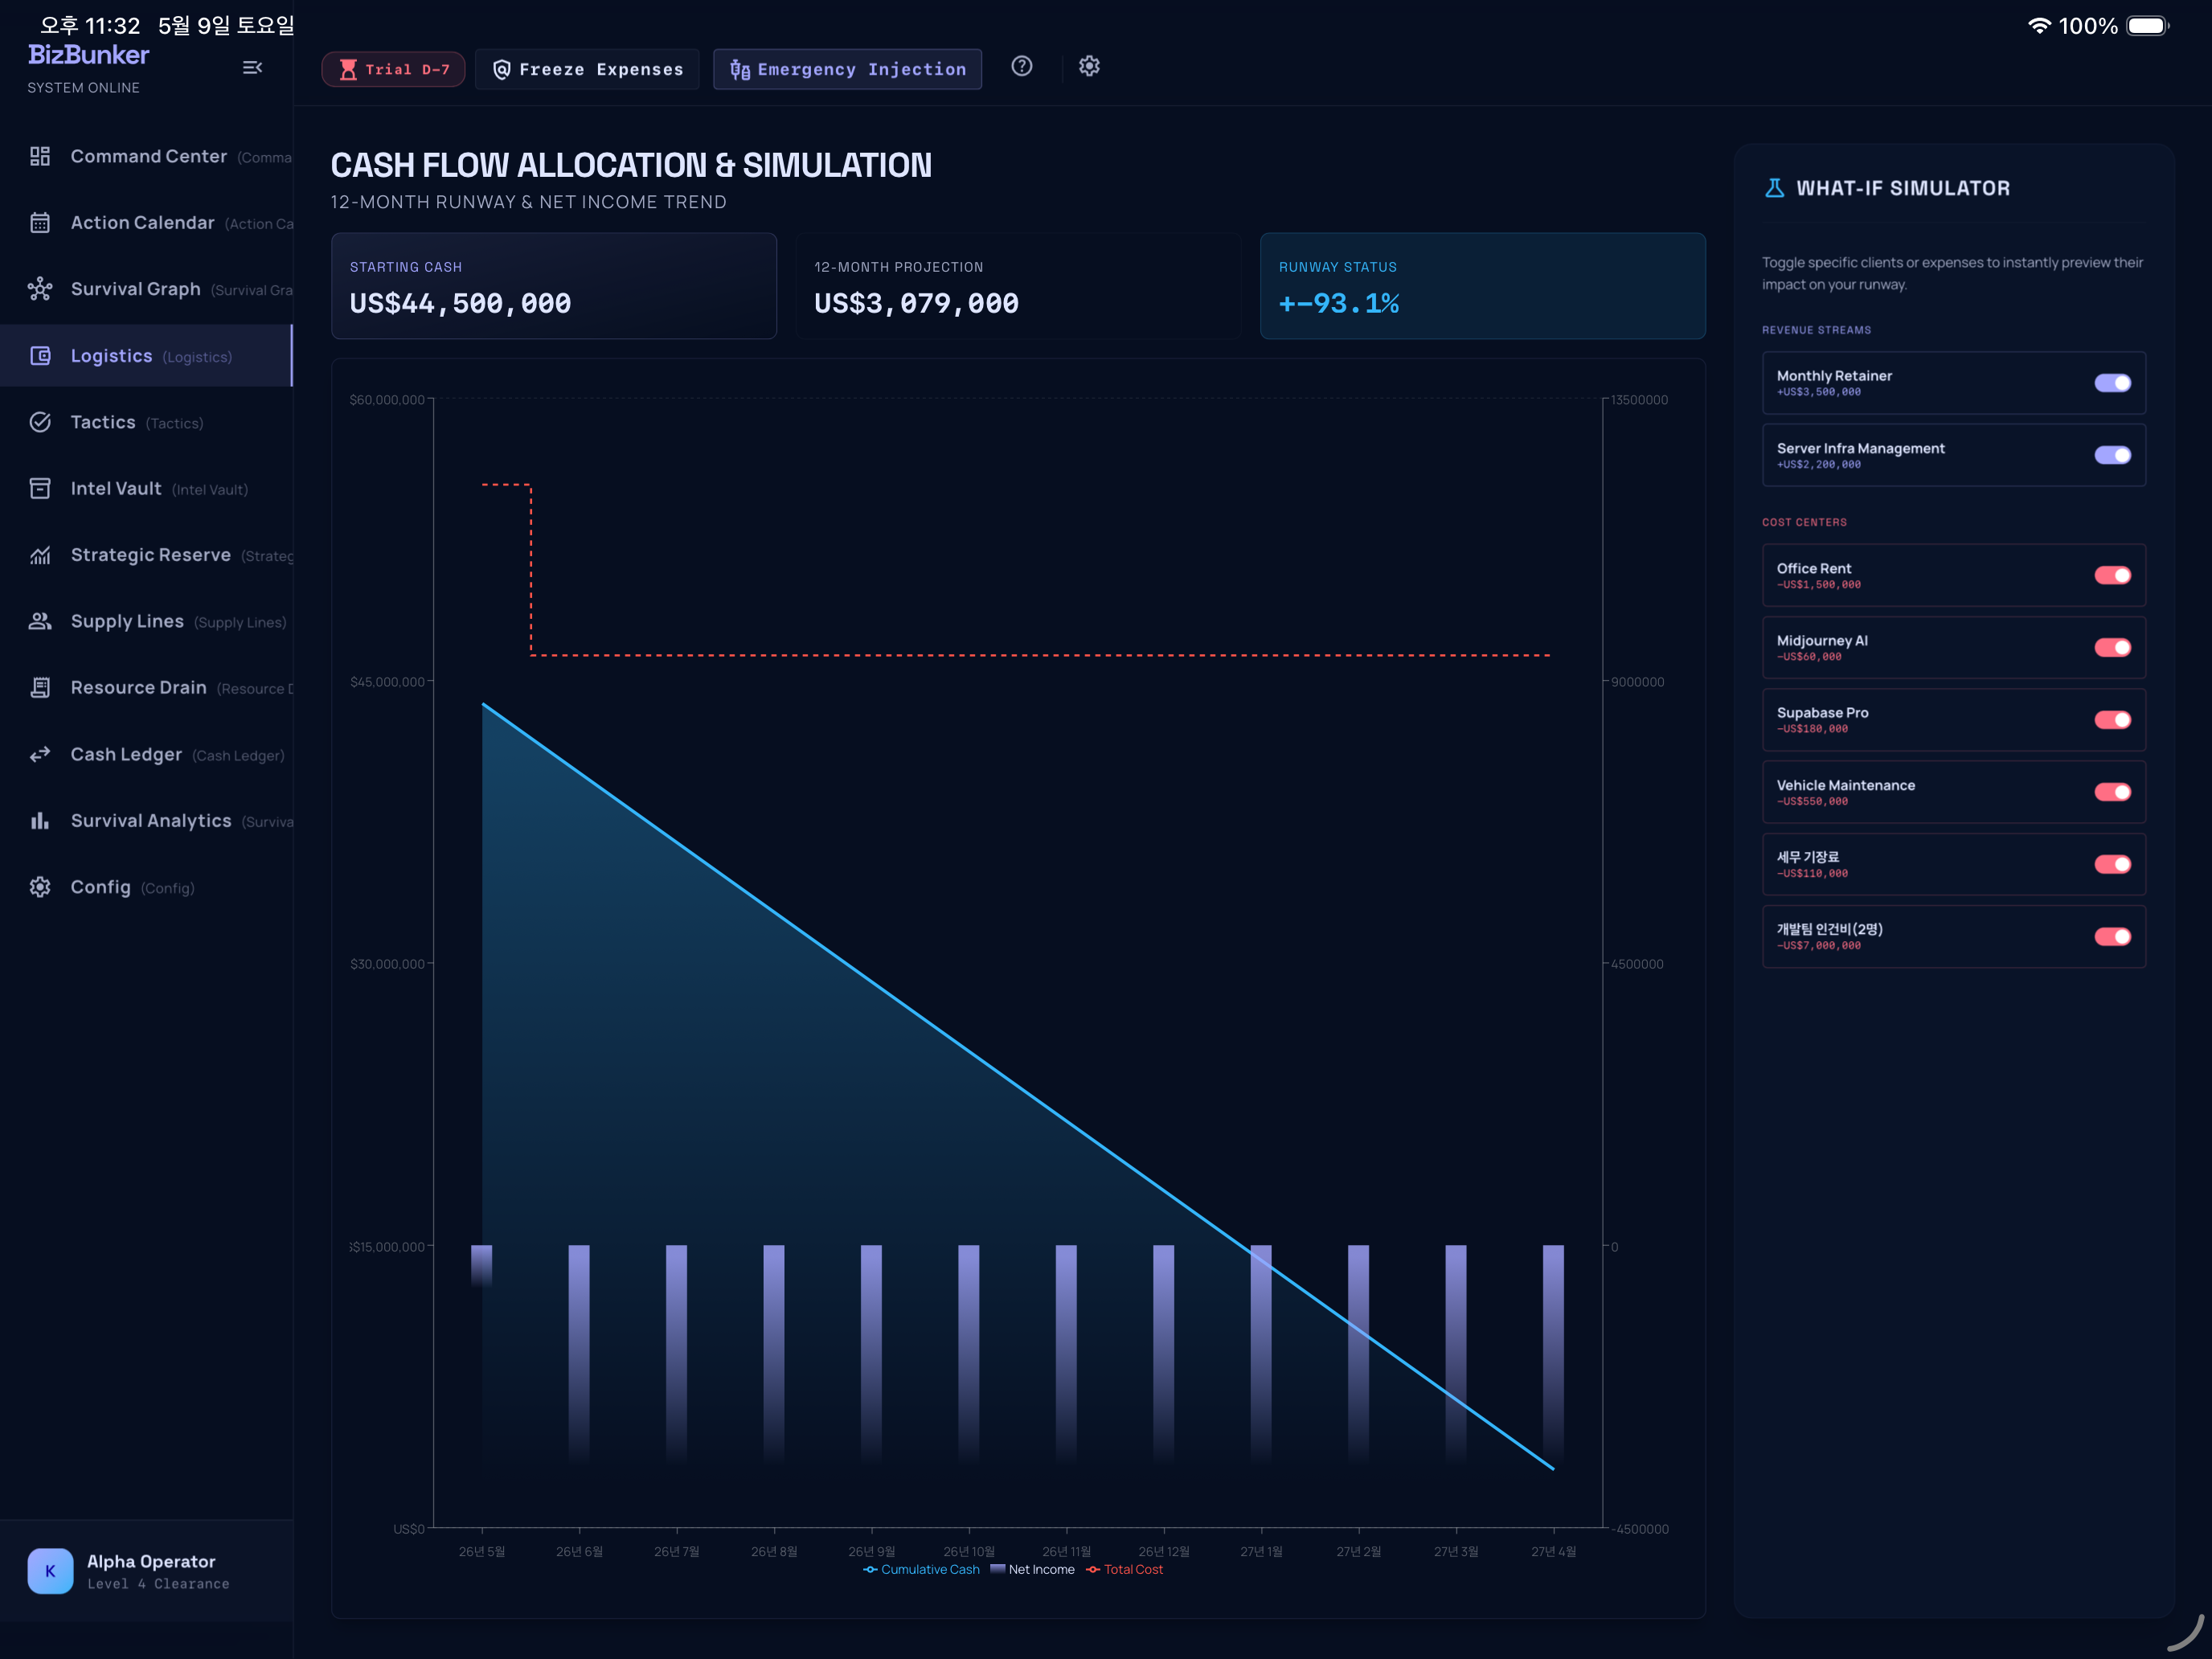
Task: Click the What-If Simulator flask icon
Action: point(1774,188)
